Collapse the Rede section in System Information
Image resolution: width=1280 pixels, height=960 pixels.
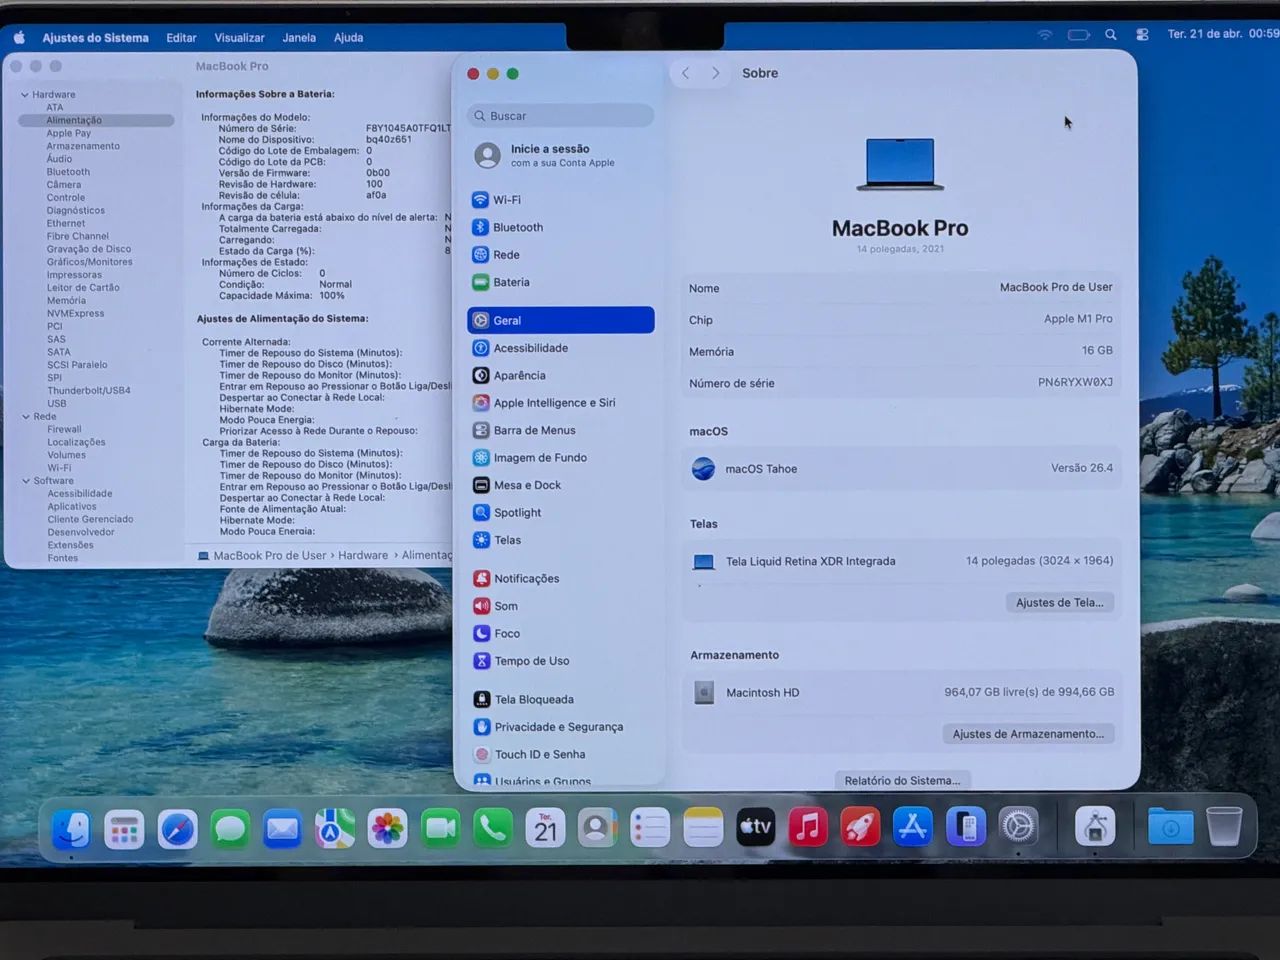[x=26, y=417]
